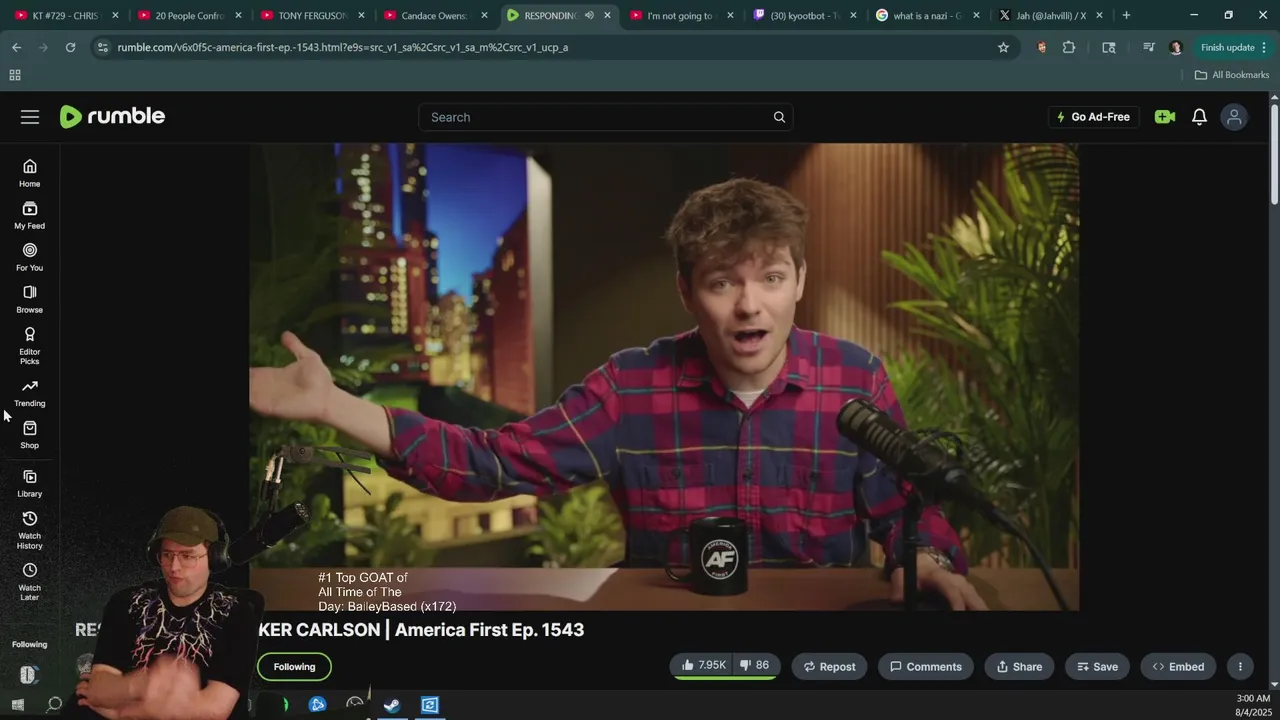1280x720 pixels.
Task: Open Chrome three-dot menu
Action: point(1265,47)
